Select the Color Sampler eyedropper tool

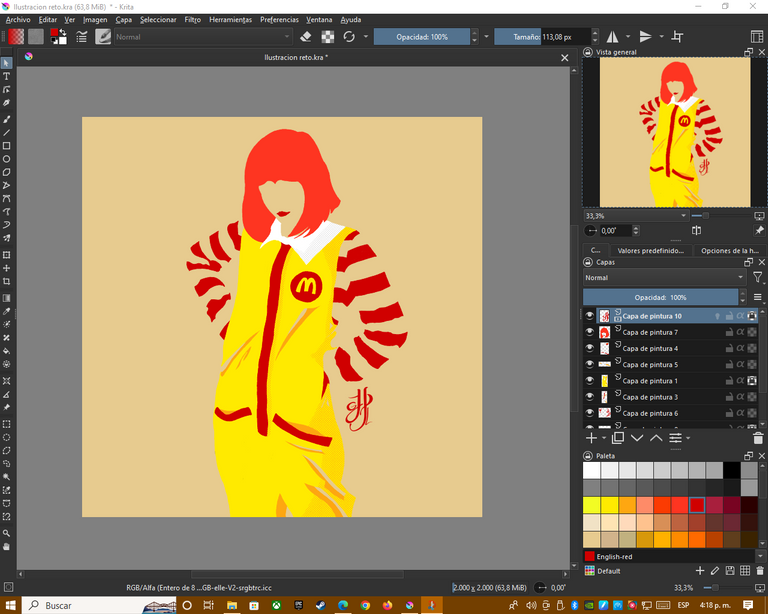point(6,311)
